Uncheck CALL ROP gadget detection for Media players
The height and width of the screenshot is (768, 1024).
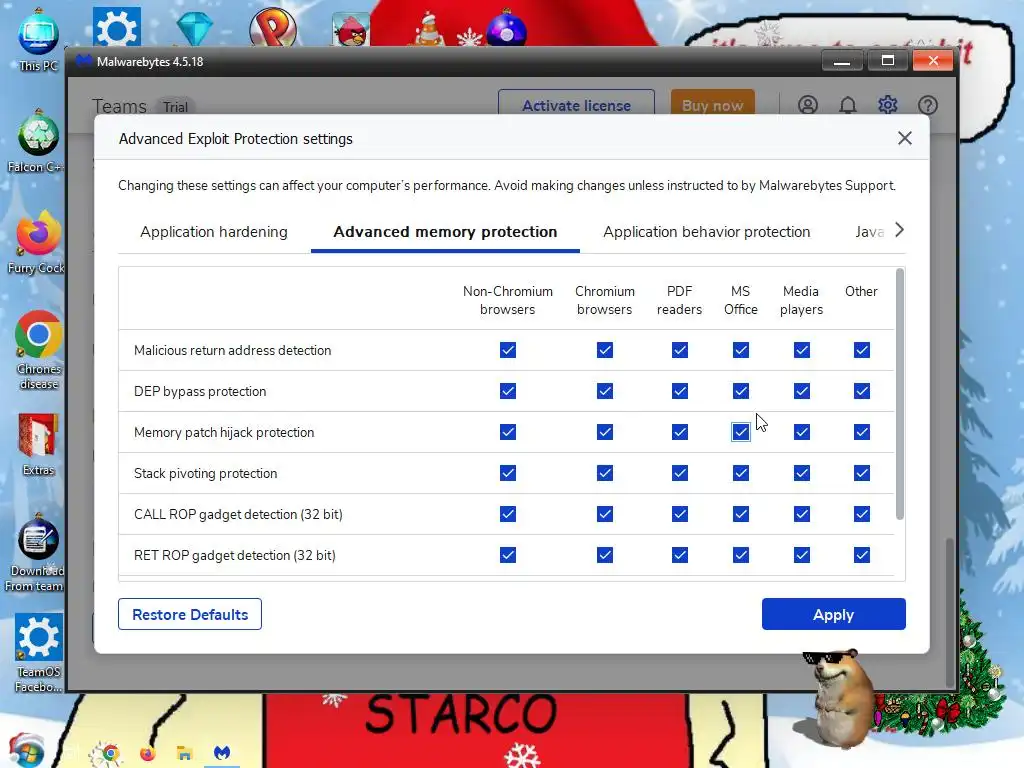pos(802,514)
